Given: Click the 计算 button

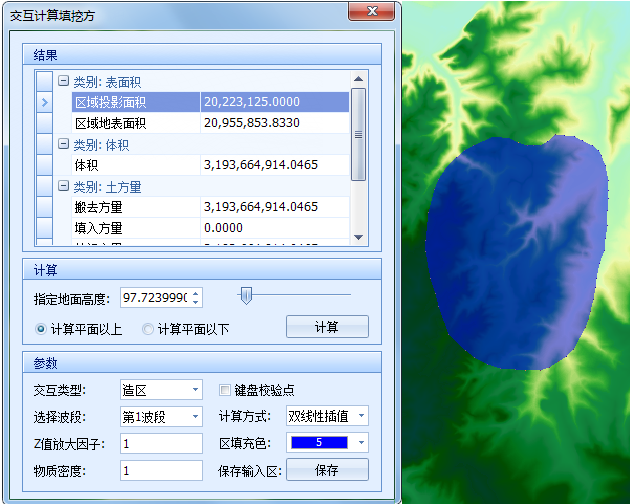Looking at the screenshot, I should (x=327, y=327).
